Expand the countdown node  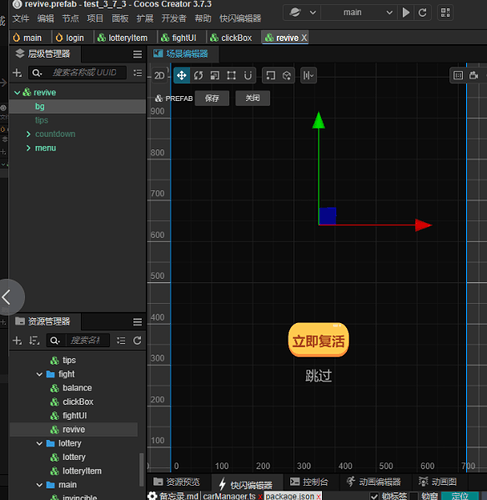[x=28, y=134]
